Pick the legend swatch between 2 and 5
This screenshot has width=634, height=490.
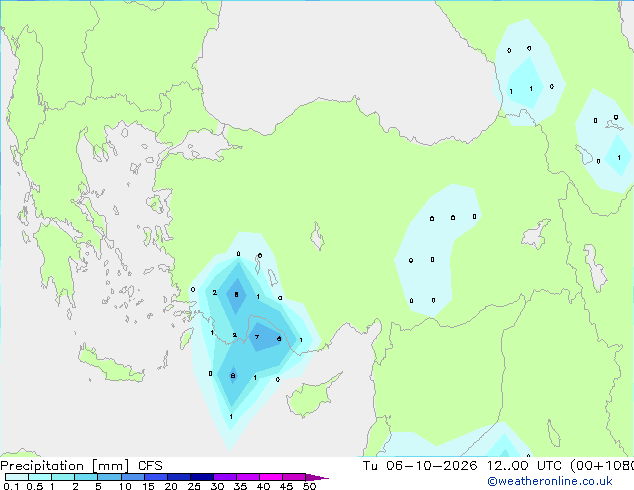[86, 477]
